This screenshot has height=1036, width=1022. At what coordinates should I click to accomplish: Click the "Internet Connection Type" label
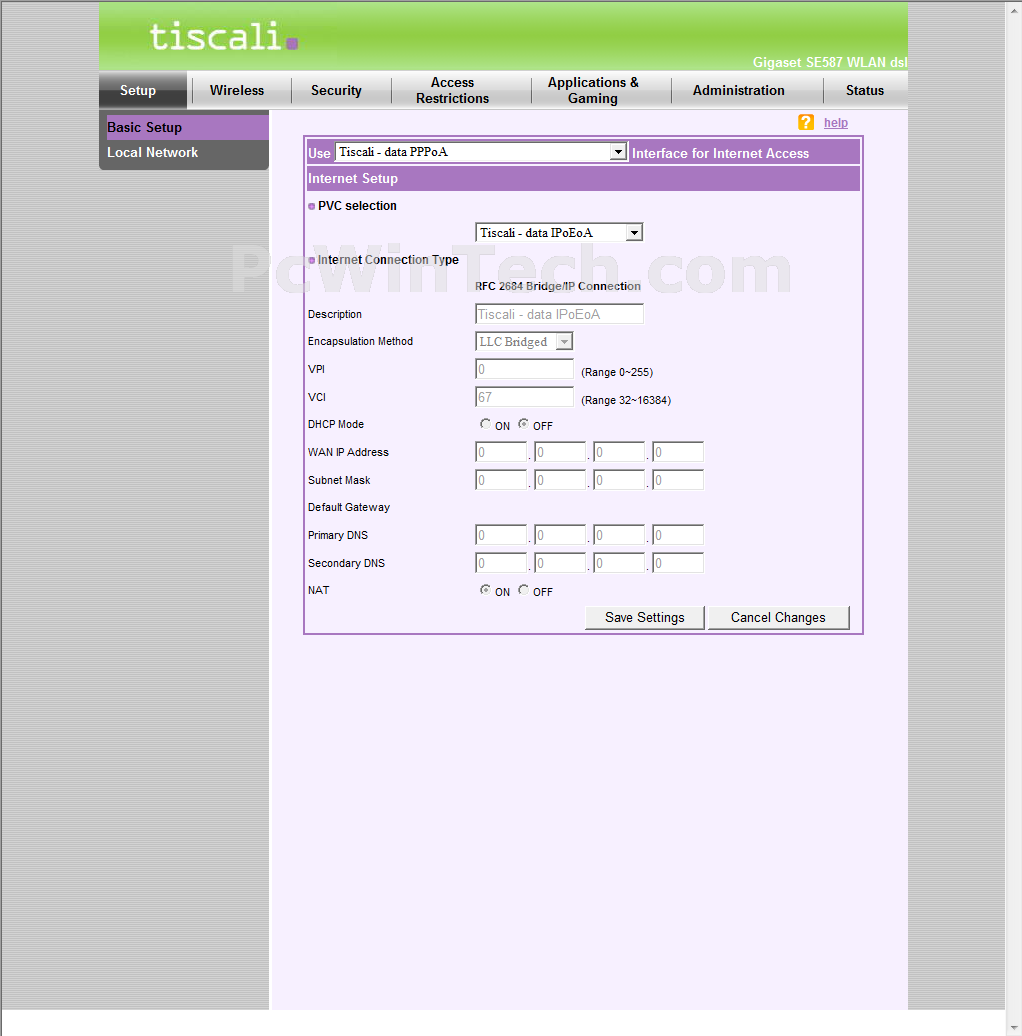[x=388, y=260]
